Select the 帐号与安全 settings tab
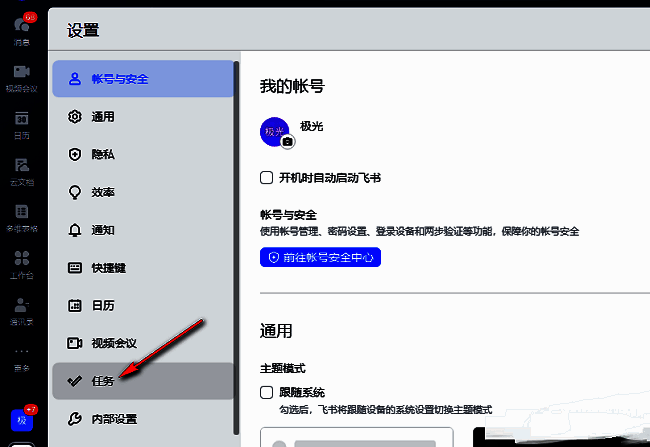This screenshot has height=447, width=650. [143, 79]
